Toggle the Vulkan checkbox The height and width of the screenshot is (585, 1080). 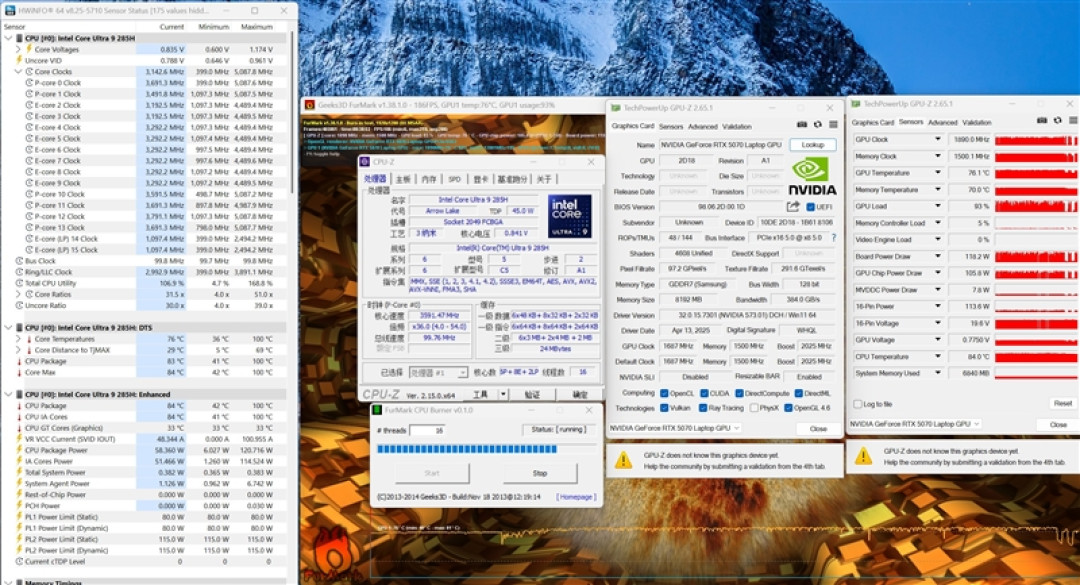point(664,408)
